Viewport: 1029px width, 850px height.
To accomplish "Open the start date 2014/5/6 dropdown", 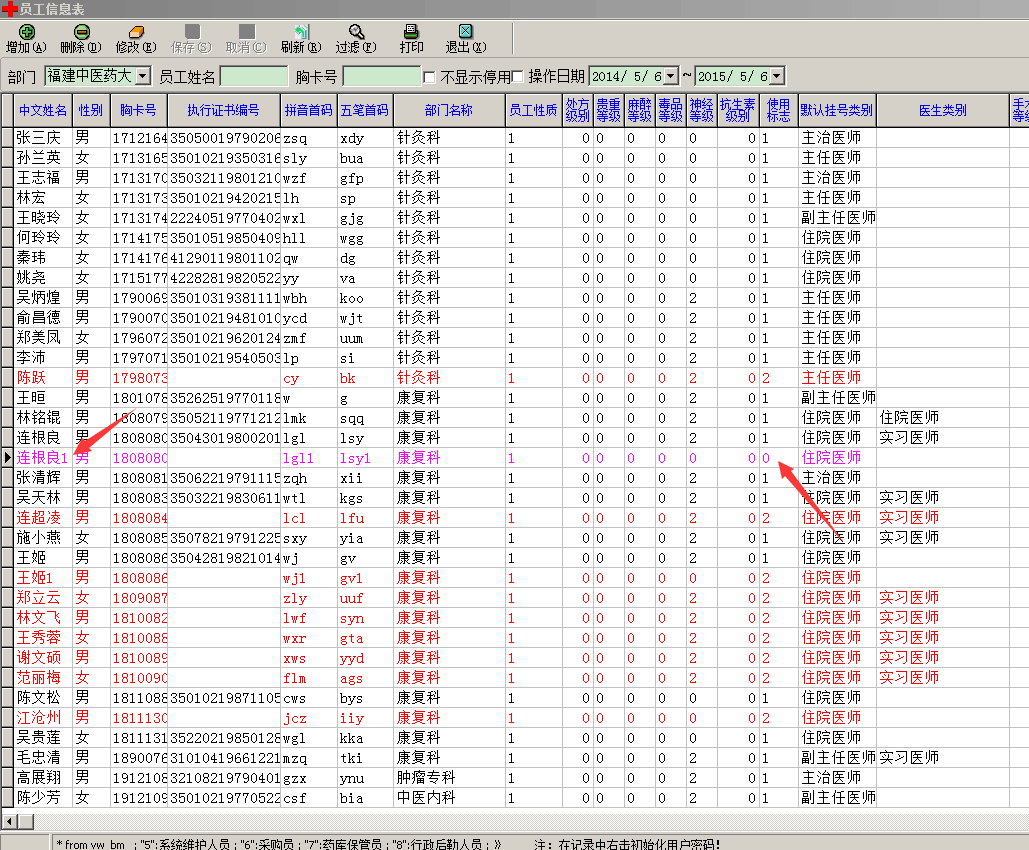I will click(670, 76).
